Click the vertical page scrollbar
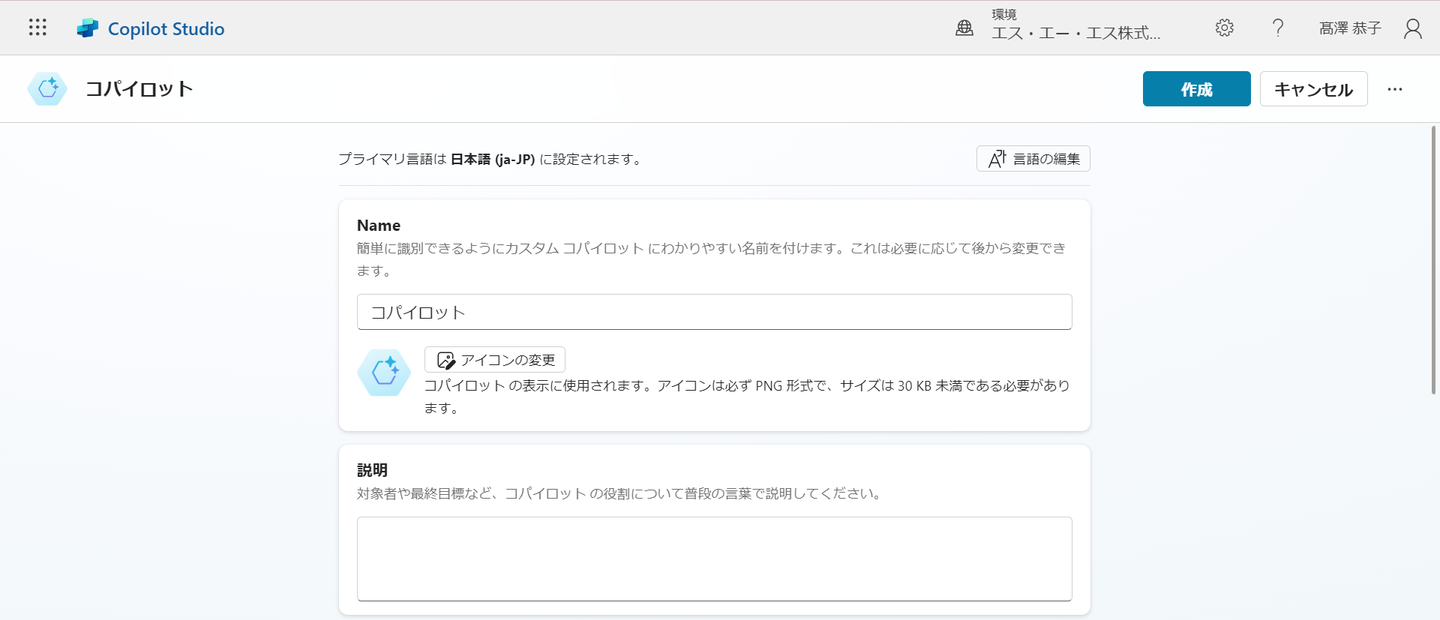 (1435, 260)
